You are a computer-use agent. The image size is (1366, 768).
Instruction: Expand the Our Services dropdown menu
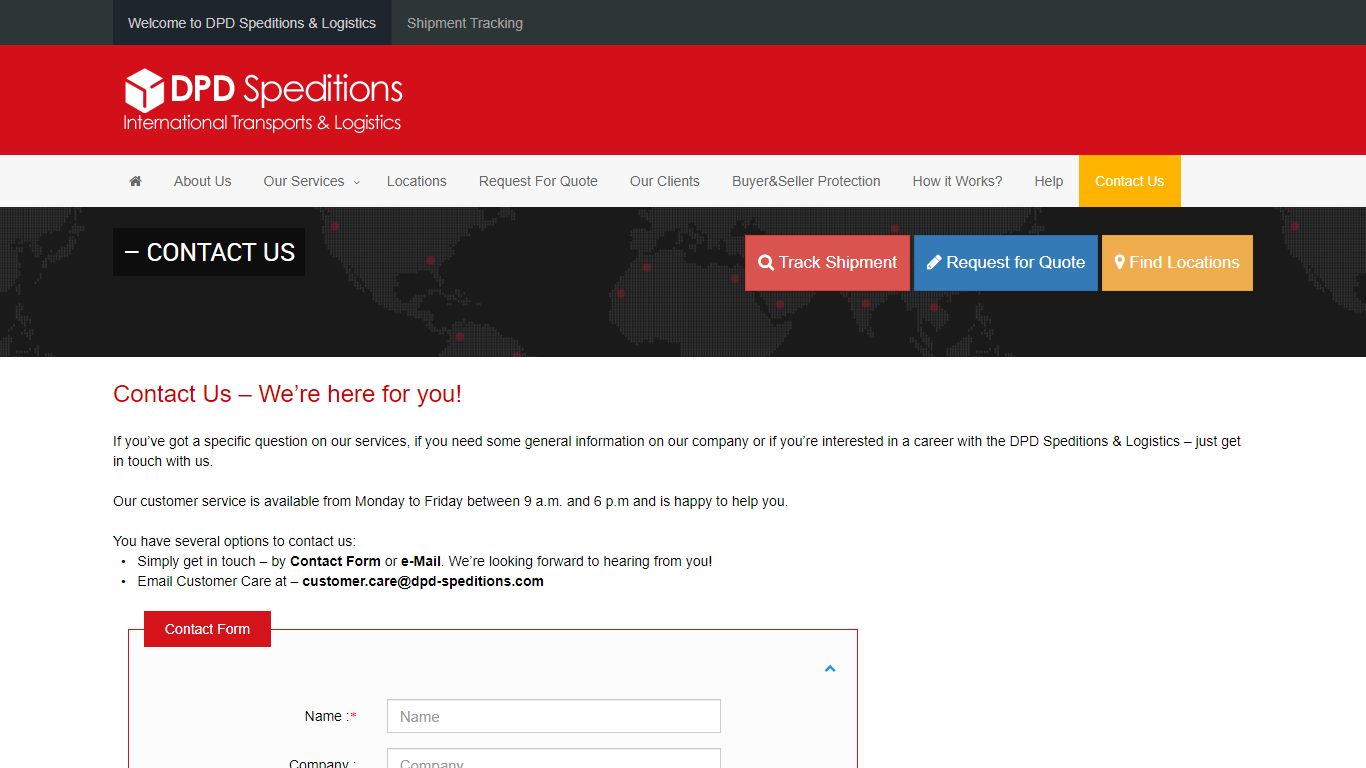pyautogui.click(x=311, y=181)
